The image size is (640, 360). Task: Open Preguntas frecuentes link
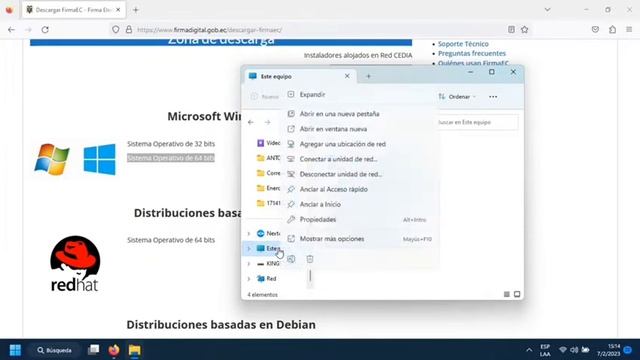click(472, 53)
